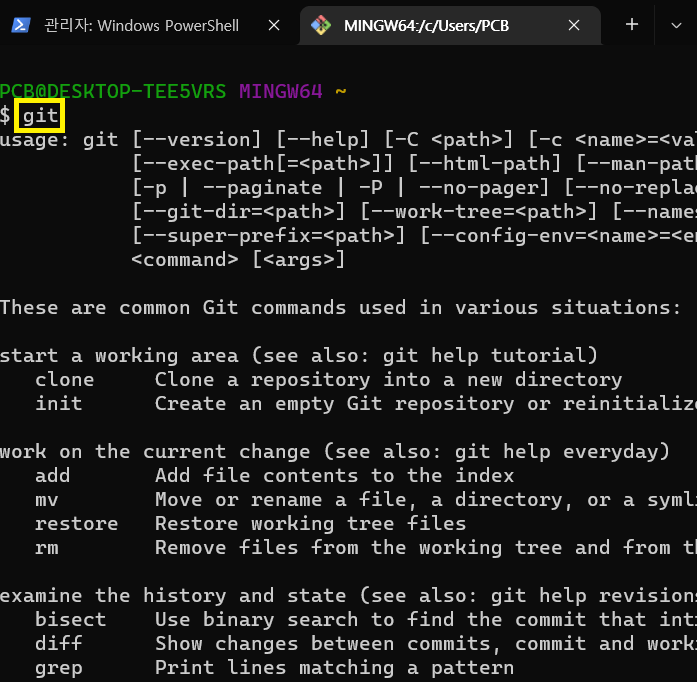This screenshot has width=697, height=682.
Task: Click the purple MINGW64 prompt text
Action: (x=280, y=92)
